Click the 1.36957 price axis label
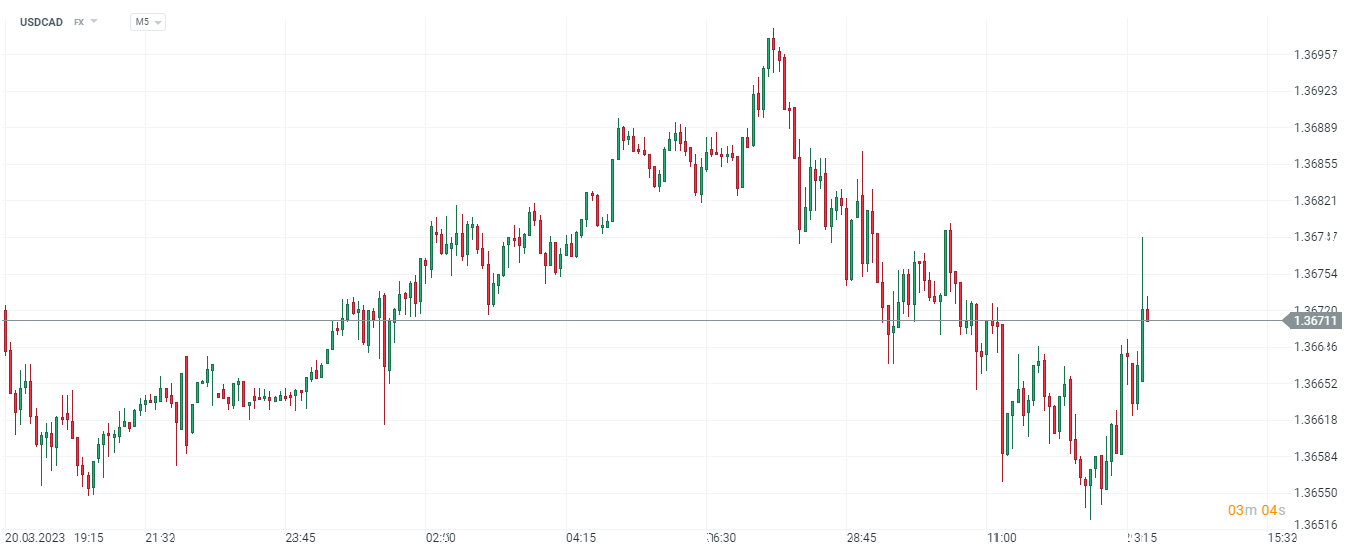 click(x=1315, y=55)
